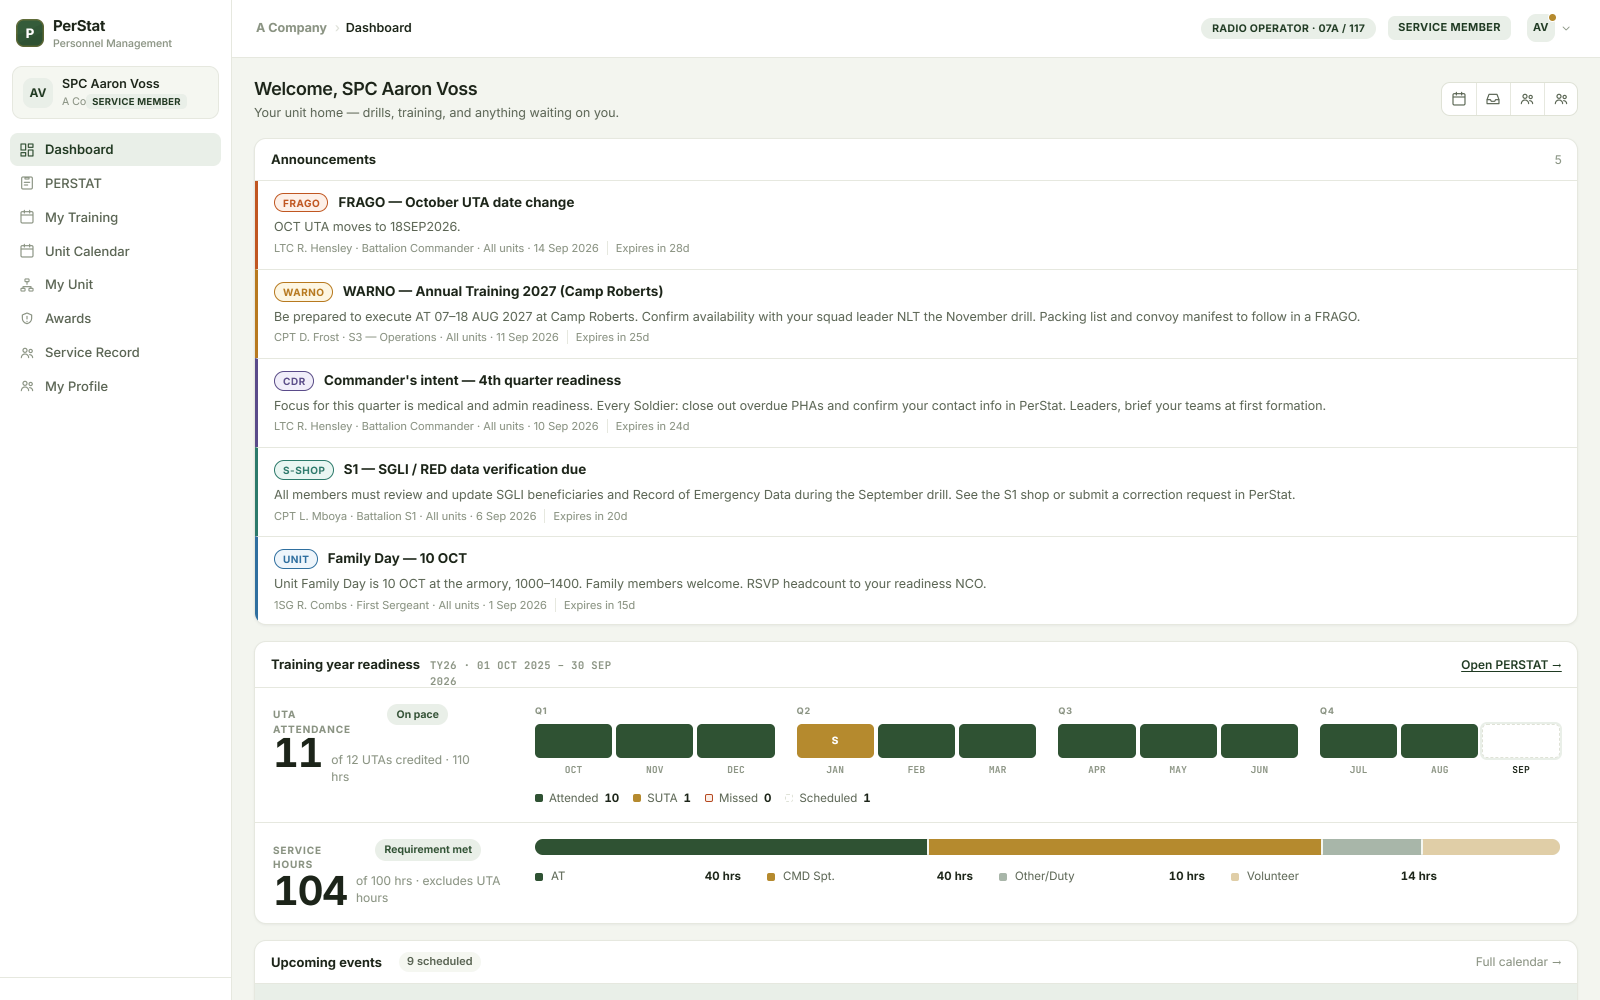The width and height of the screenshot is (1600, 1000).
Task: Click the orange FRAGO tag badge
Action: [x=301, y=203]
